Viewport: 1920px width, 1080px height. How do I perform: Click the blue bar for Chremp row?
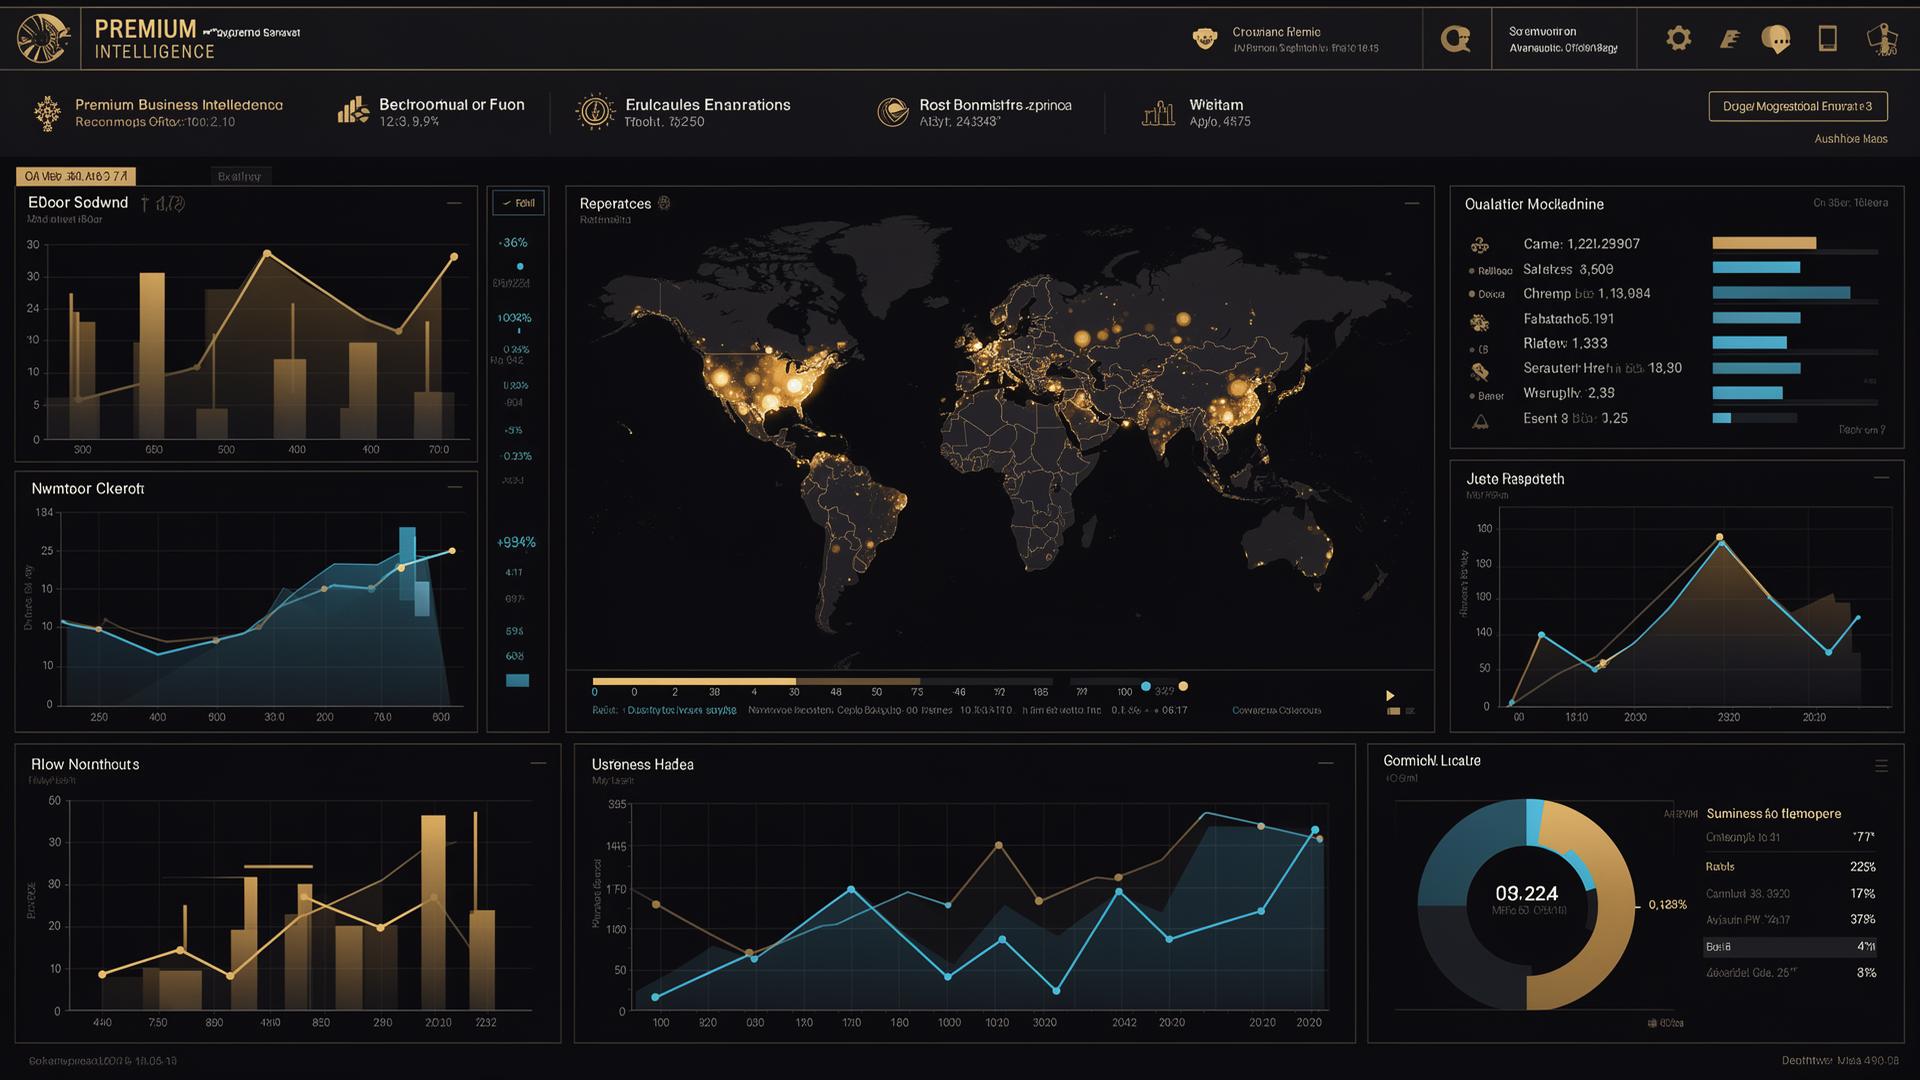click(x=1781, y=293)
